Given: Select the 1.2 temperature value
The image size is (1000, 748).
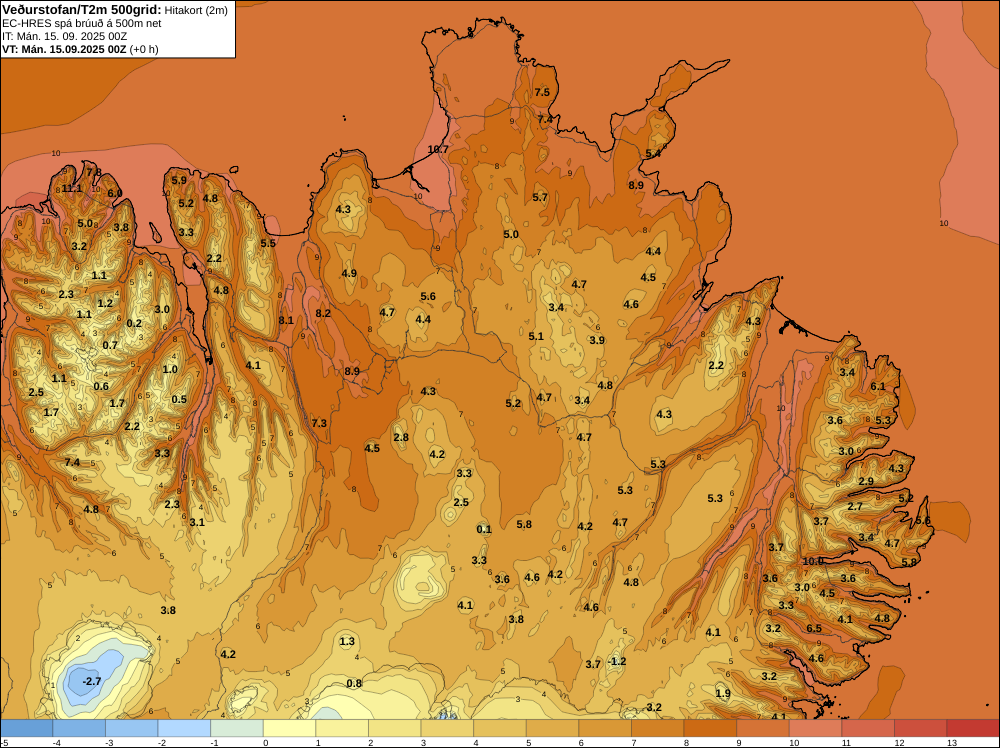Looking at the screenshot, I should pos(105,304).
